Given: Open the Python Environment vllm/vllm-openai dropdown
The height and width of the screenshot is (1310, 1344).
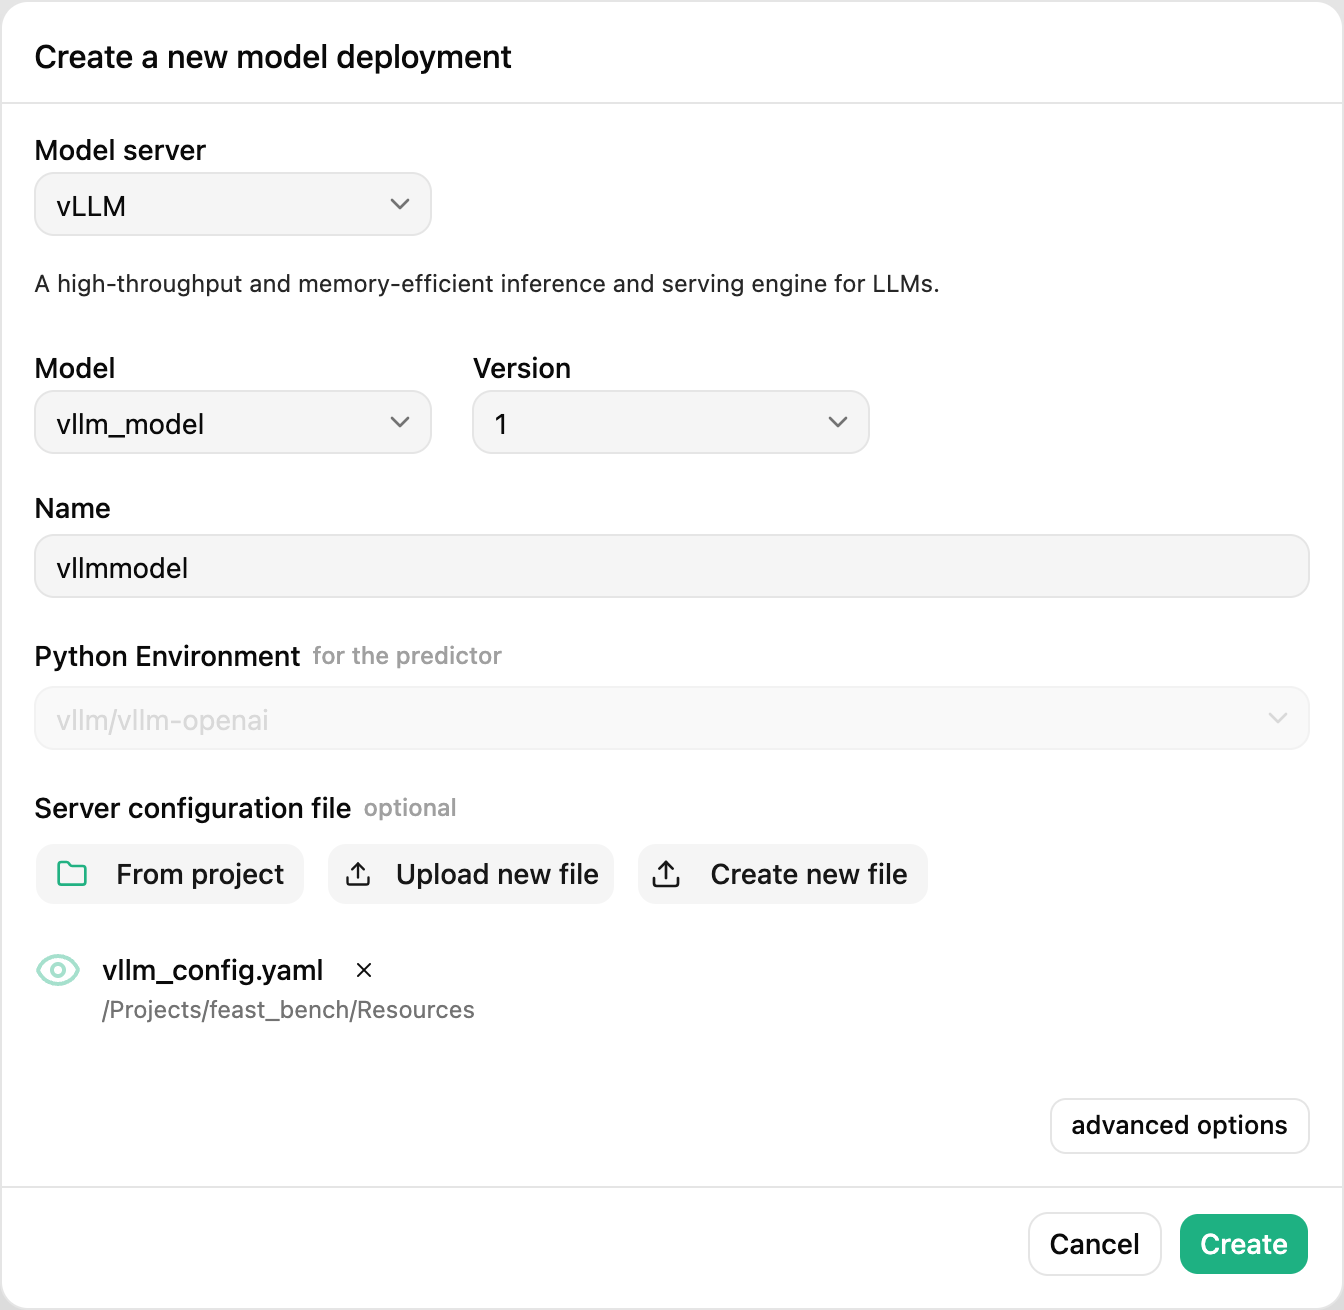Looking at the screenshot, I should tap(672, 718).
